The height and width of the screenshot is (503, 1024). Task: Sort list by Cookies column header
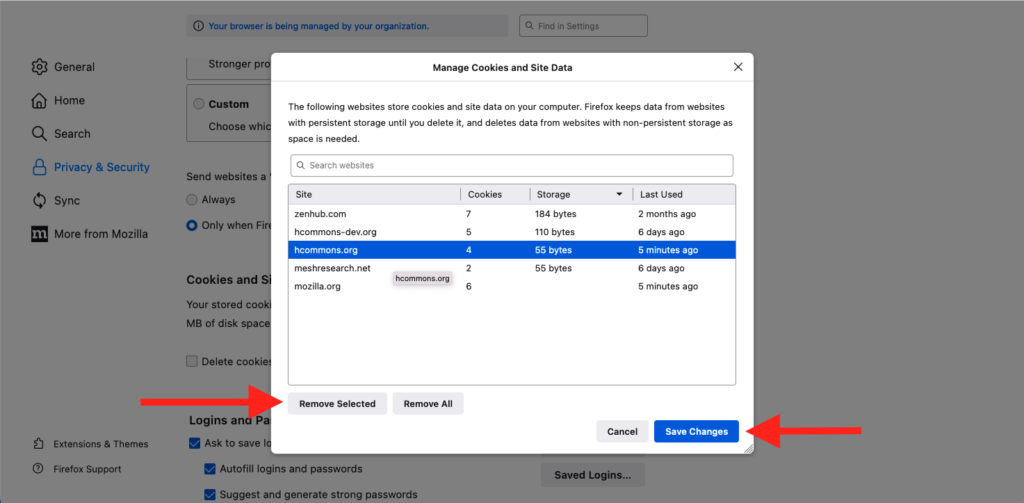click(485, 195)
